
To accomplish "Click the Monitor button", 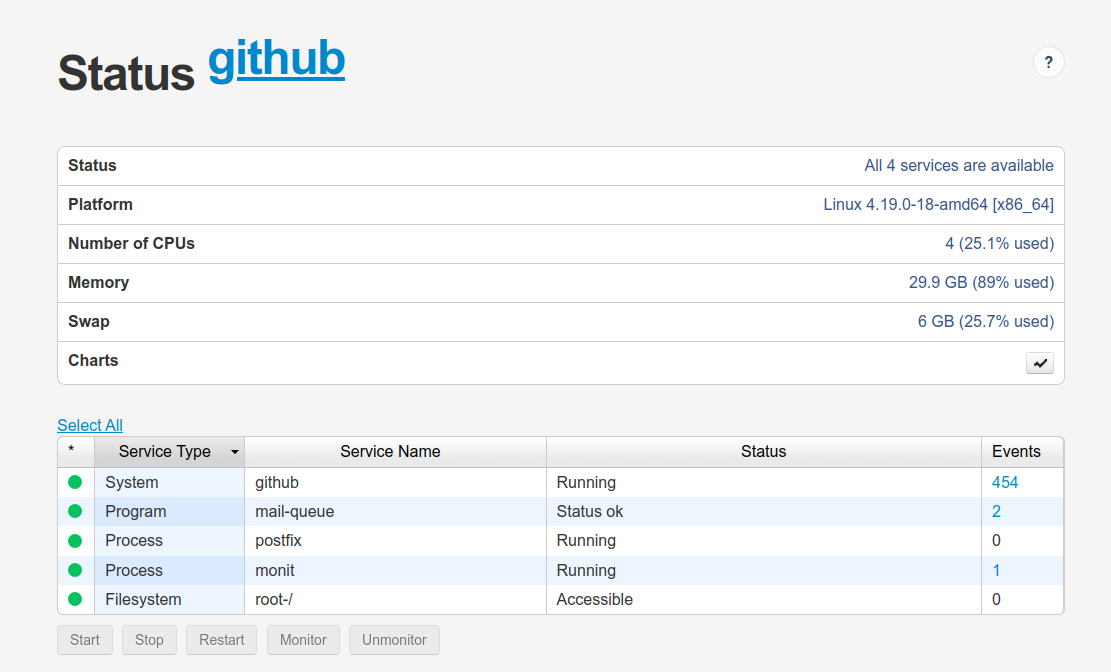I will (303, 640).
